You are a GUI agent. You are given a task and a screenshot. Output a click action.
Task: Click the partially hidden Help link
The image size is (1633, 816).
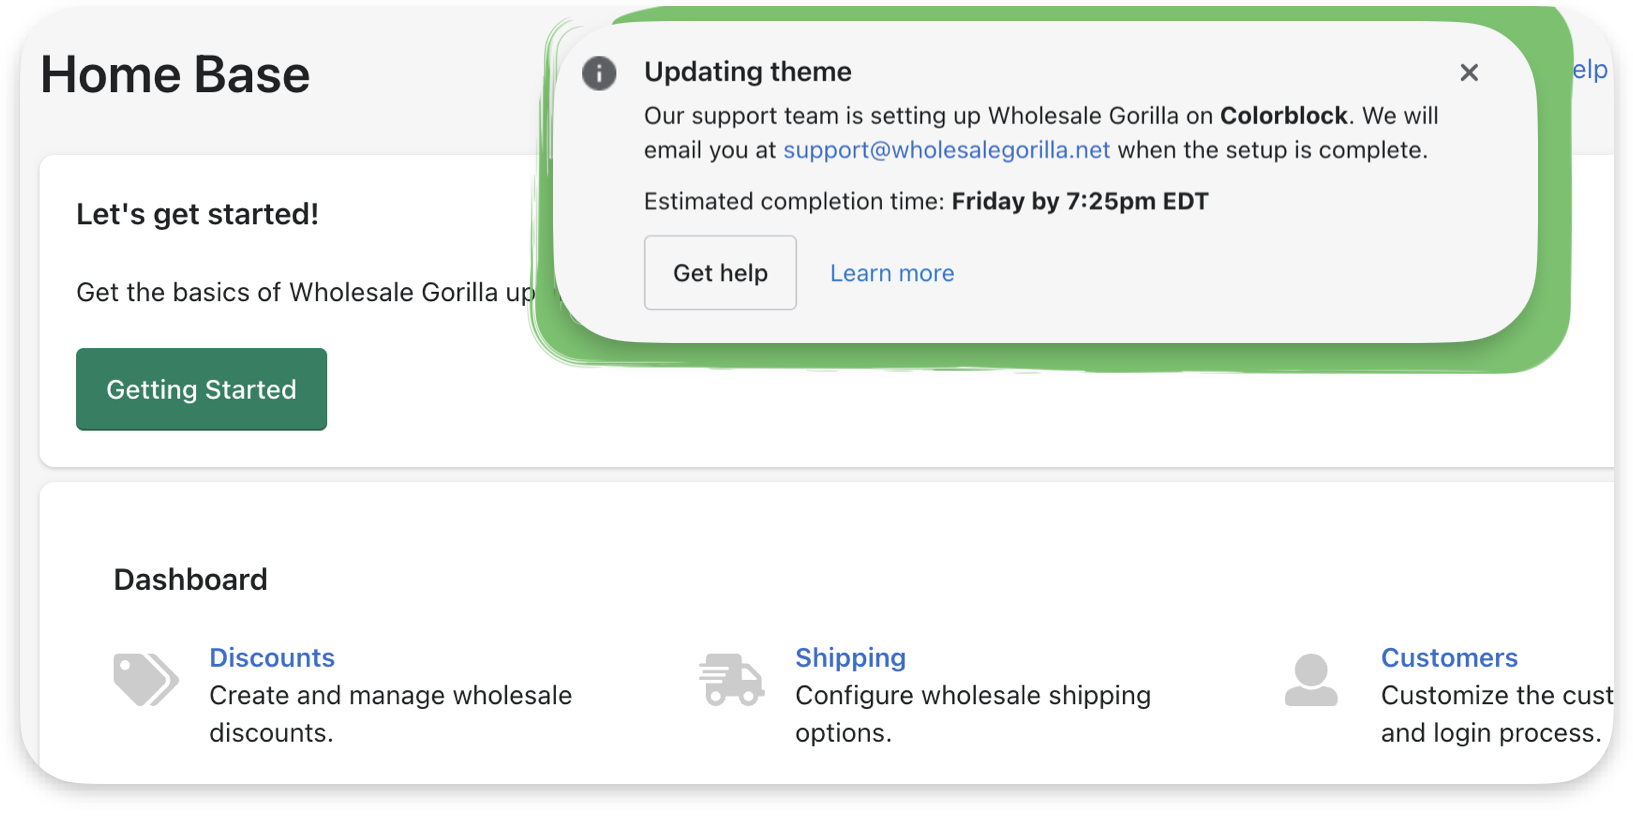(1590, 70)
